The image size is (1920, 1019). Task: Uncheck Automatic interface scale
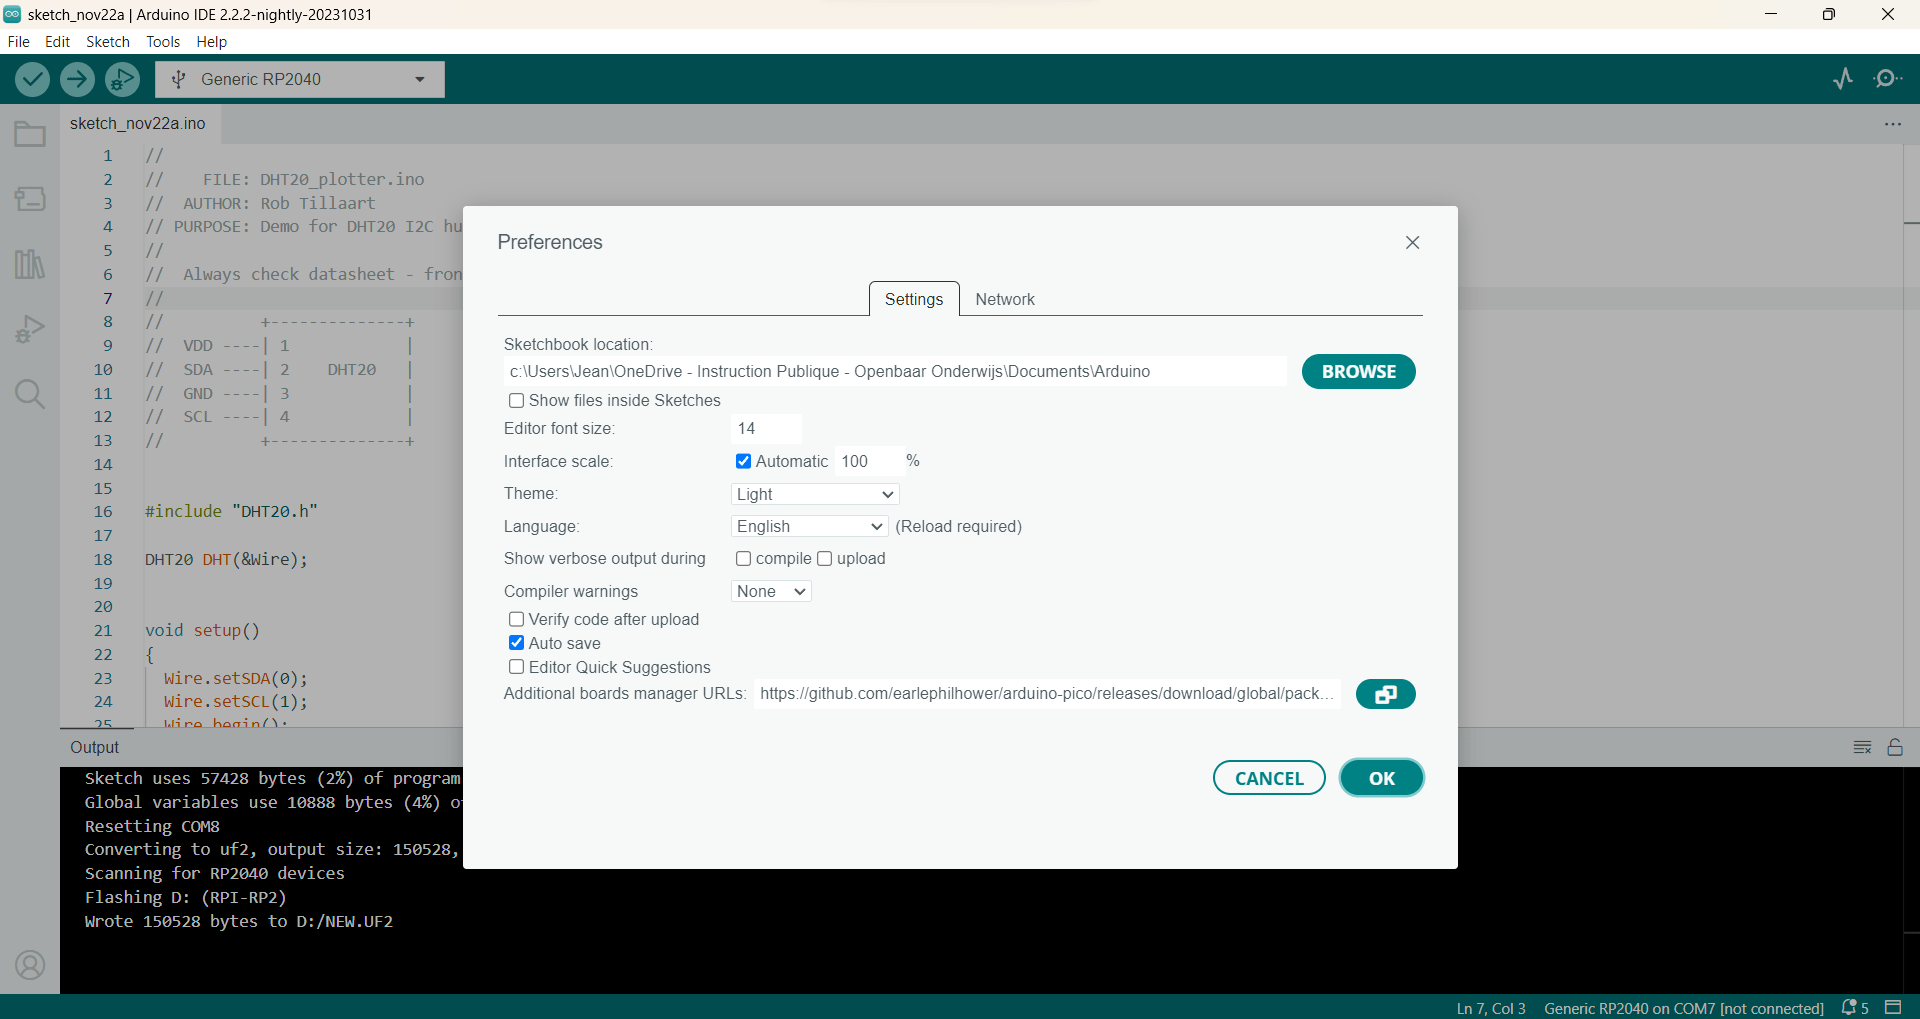click(743, 461)
